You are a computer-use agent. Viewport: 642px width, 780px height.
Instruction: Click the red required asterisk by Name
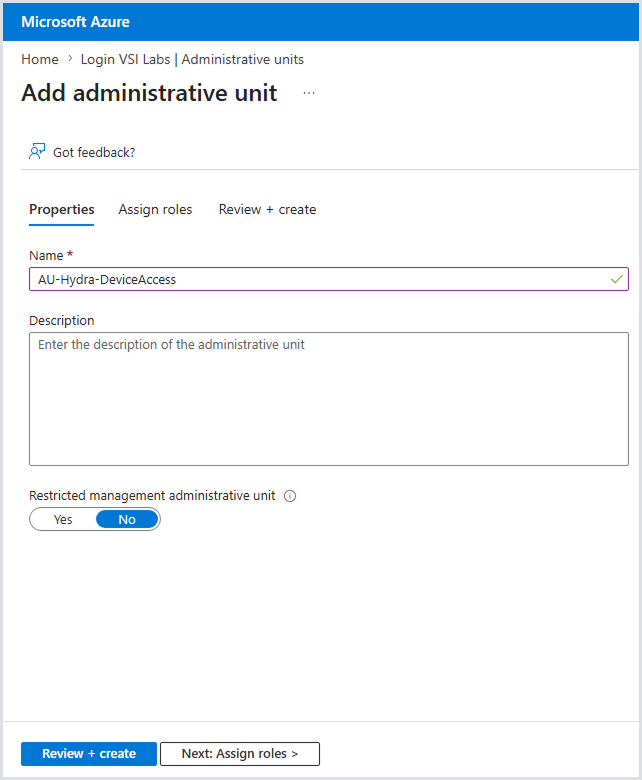click(70, 254)
